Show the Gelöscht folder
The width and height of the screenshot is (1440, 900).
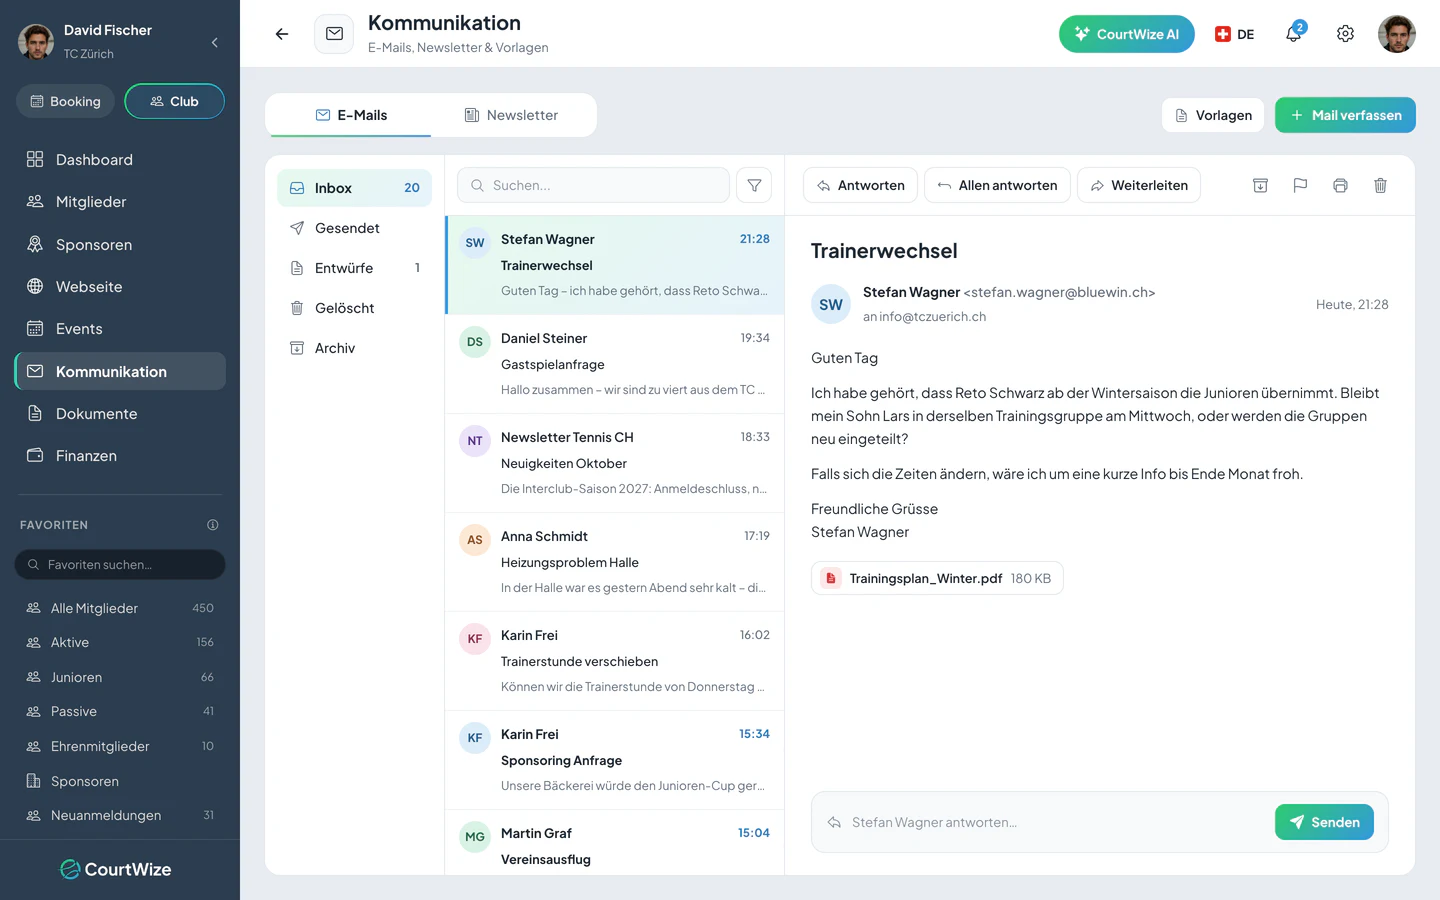tap(354, 308)
